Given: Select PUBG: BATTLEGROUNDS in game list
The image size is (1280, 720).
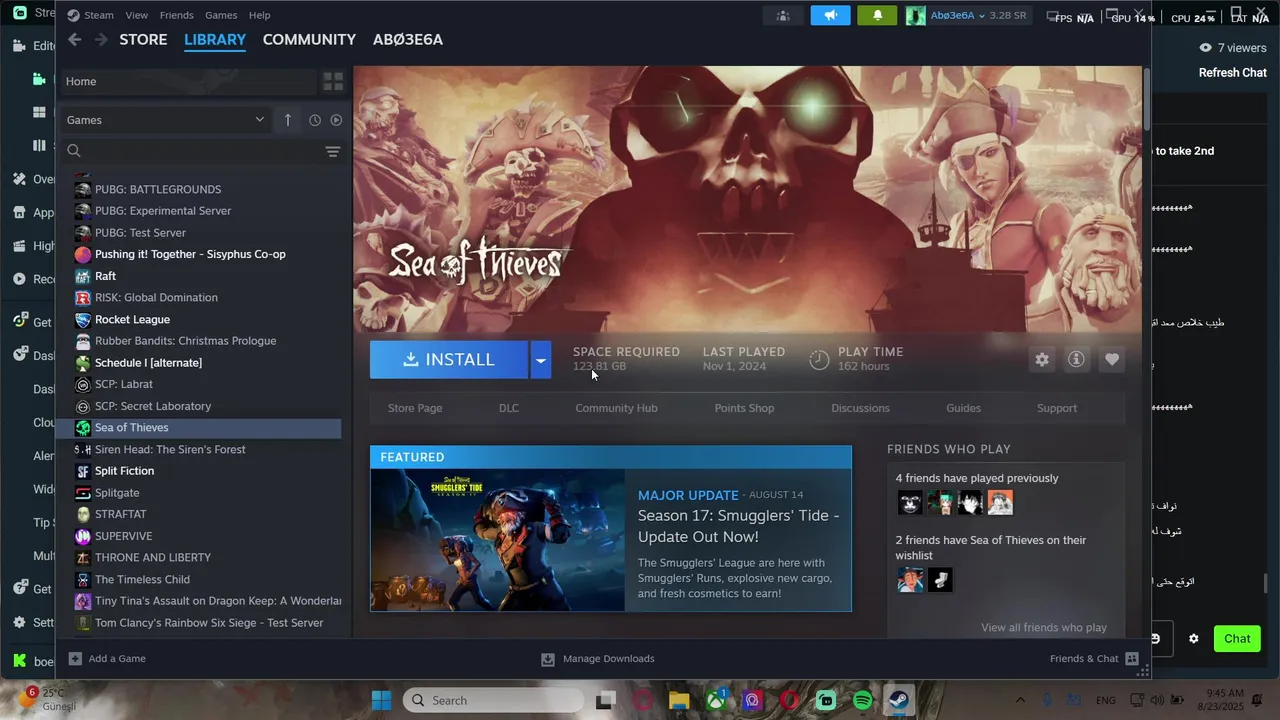Looking at the screenshot, I should point(158,190).
